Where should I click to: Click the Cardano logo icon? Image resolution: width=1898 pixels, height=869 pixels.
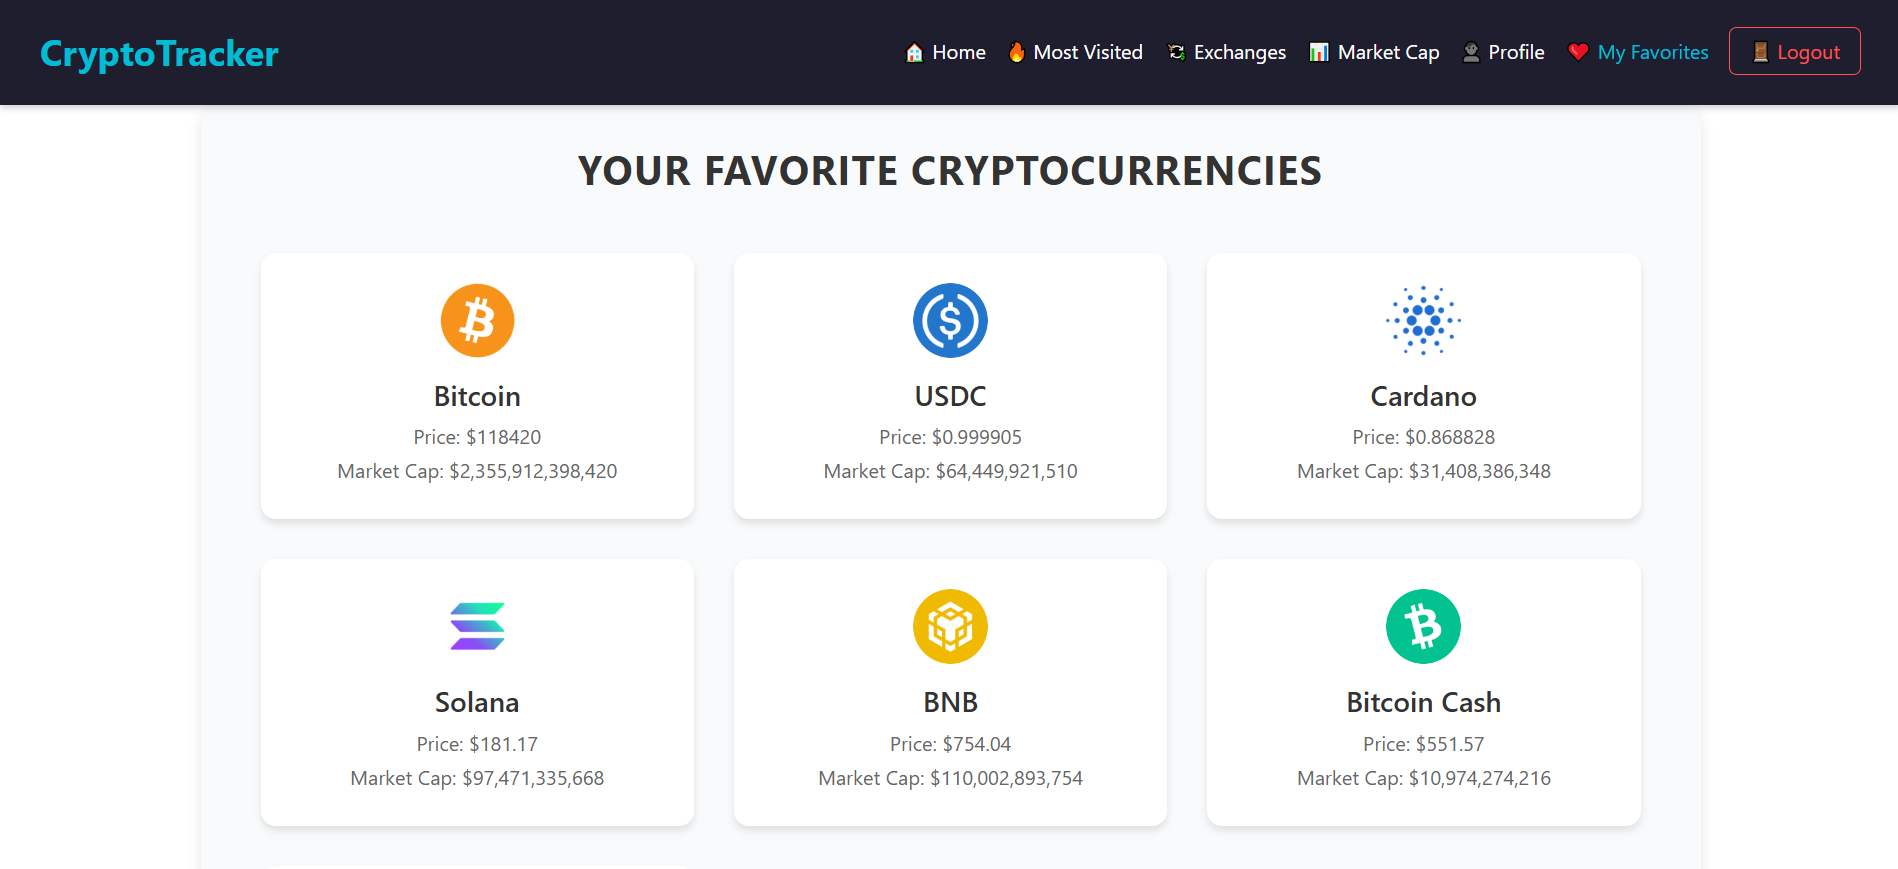tap(1423, 320)
